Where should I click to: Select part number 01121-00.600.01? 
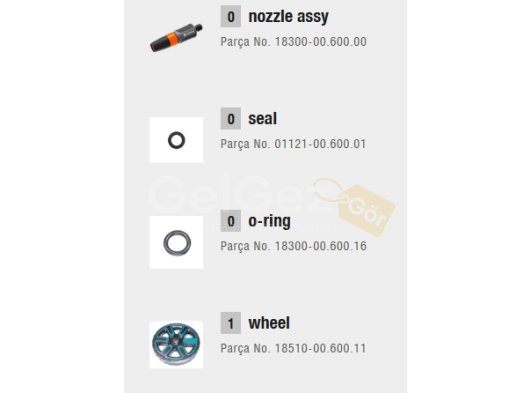coord(320,144)
